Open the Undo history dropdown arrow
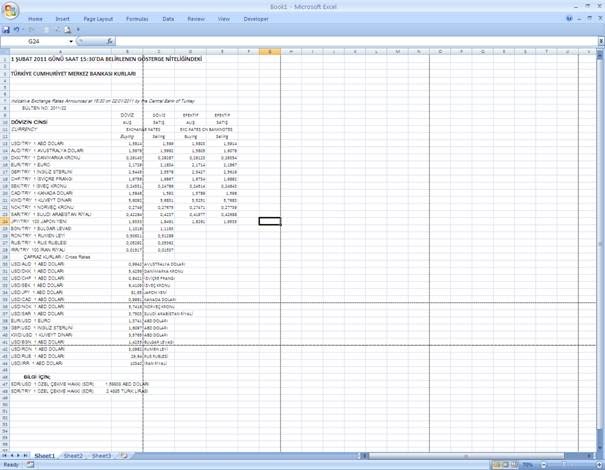This screenshot has width=605, height=470. pos(23,30)
